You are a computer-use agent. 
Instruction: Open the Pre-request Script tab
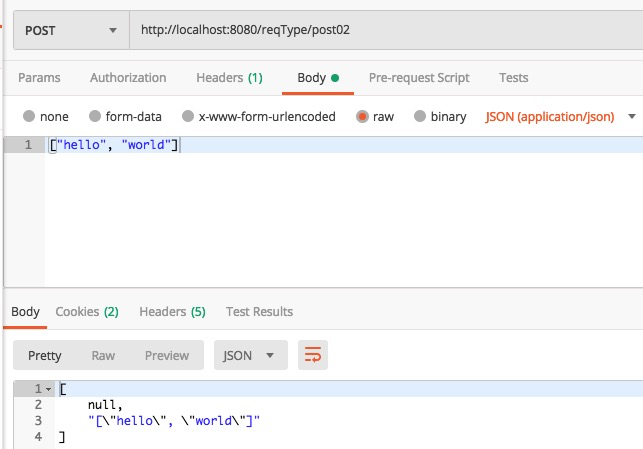tap(419, 77)
